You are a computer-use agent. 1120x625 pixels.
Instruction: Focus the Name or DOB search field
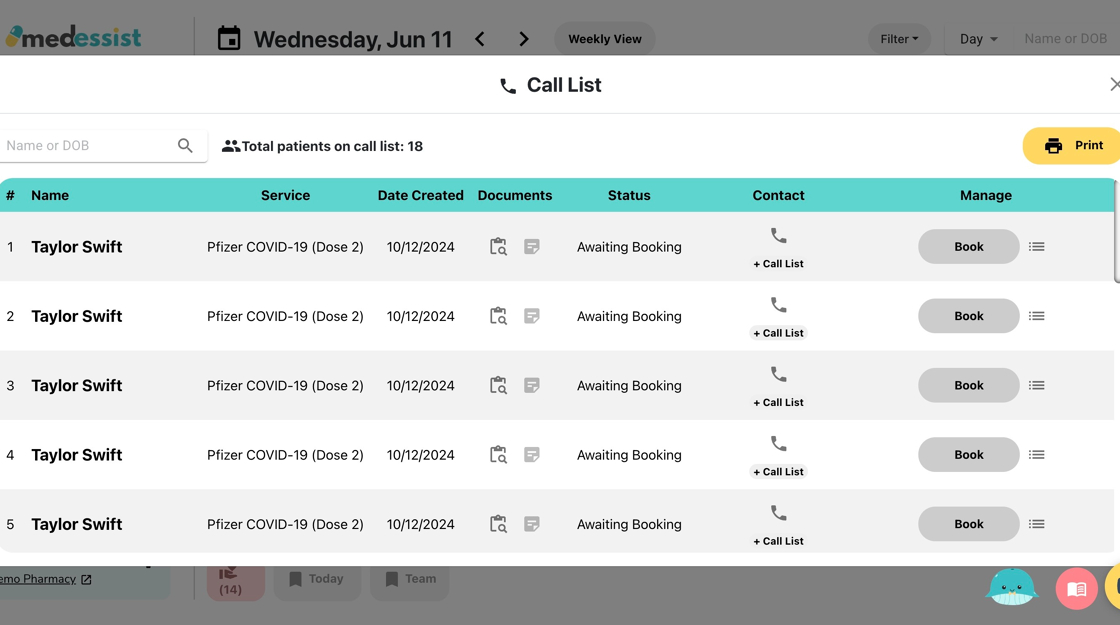(x=88, y=146)
